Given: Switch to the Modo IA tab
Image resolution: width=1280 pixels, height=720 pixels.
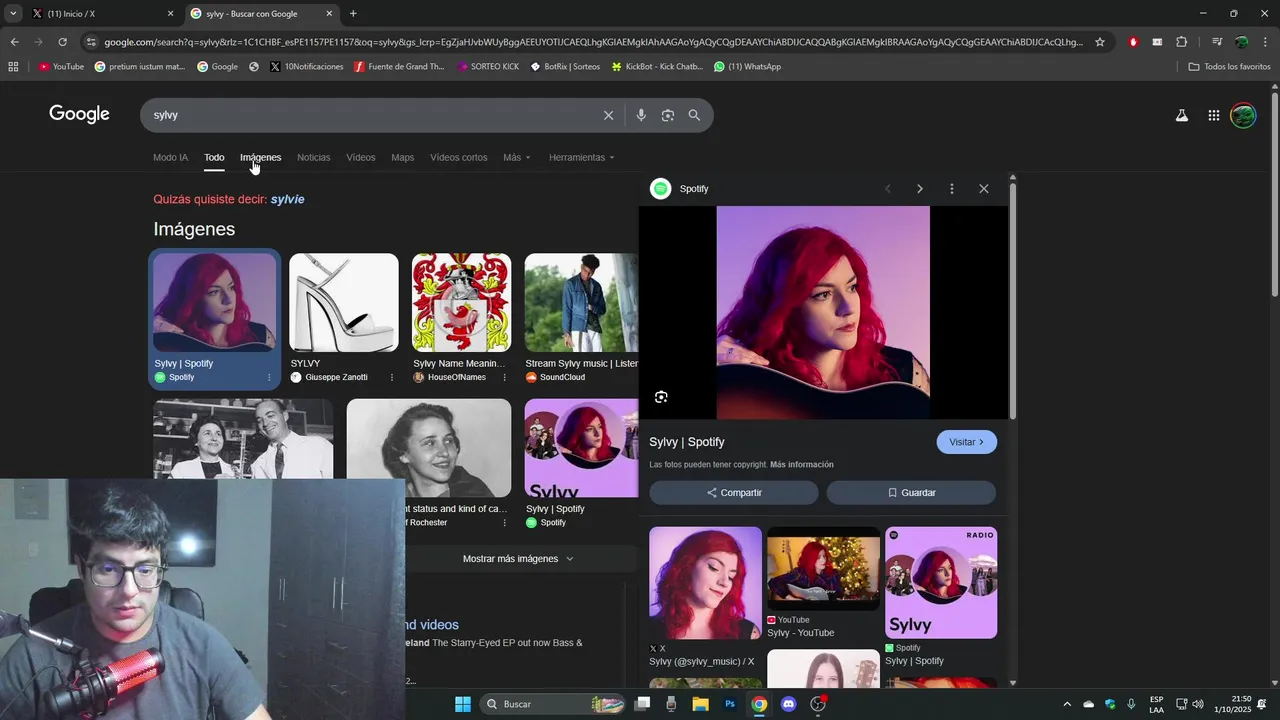Looking at the screenshot, I should [x=170, y=158].
